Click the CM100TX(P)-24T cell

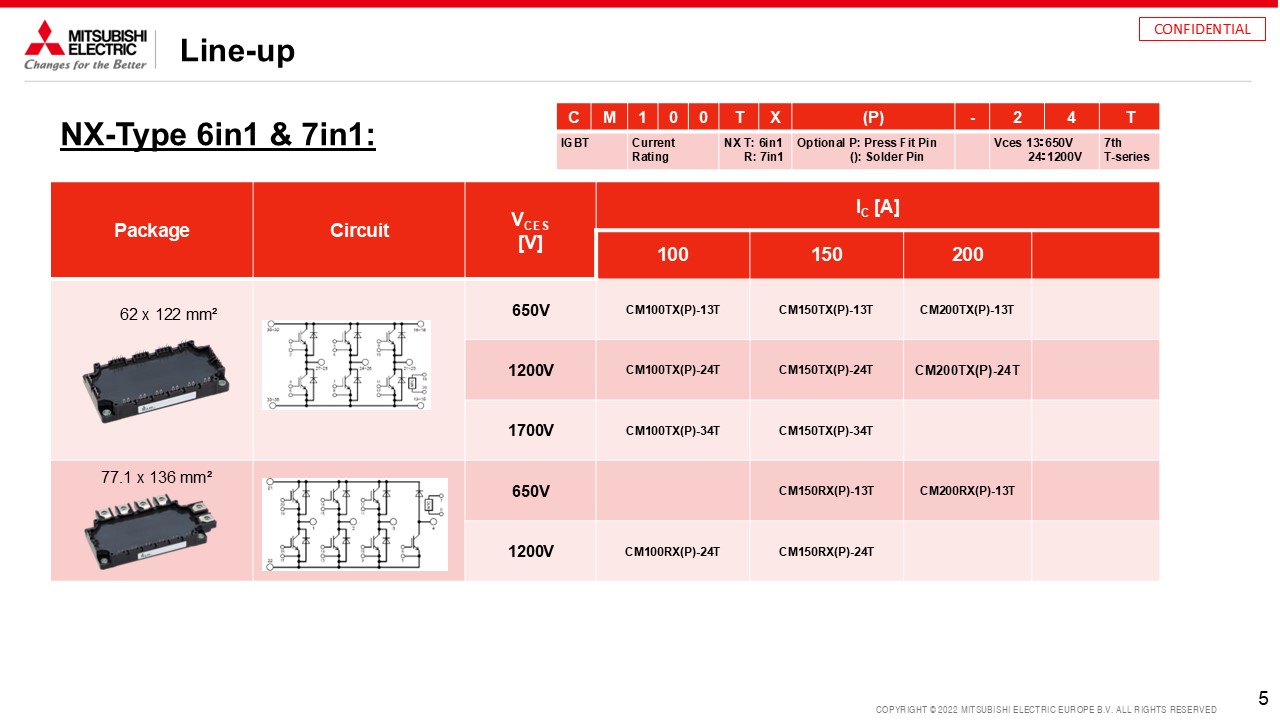click(673, 370)
